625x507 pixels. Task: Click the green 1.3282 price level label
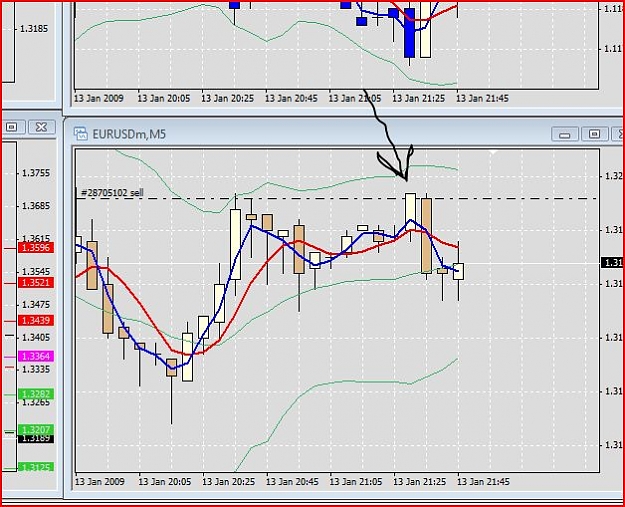[x=36, y=394]
